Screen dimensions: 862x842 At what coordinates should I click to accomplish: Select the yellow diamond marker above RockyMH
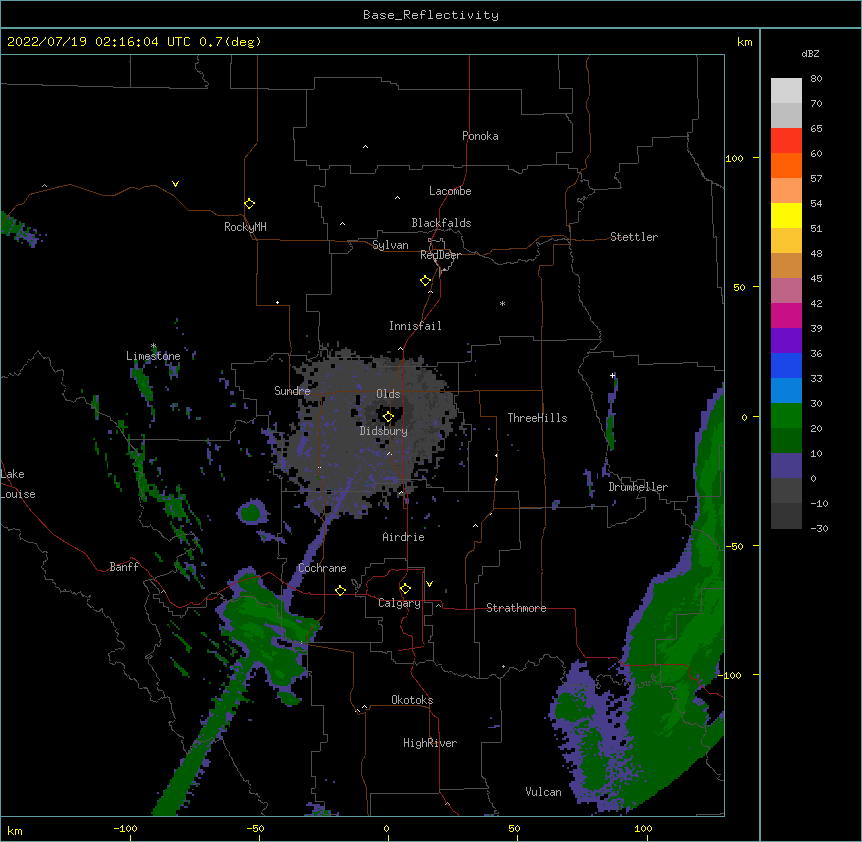coord(249,204)
